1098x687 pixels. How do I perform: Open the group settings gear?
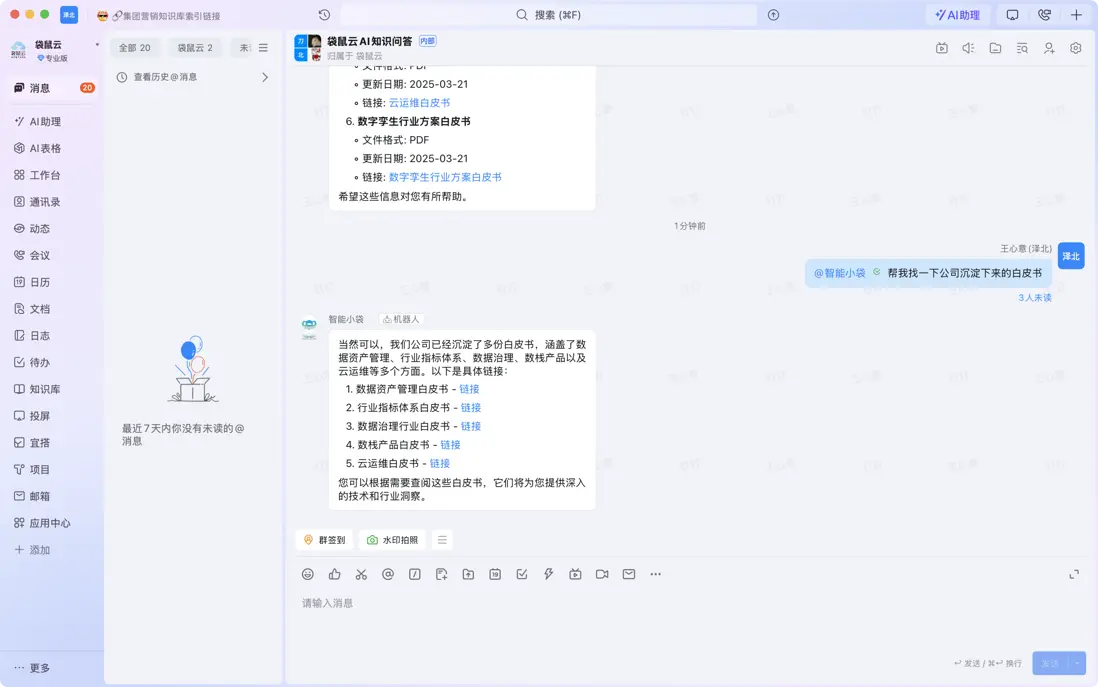1075,47
